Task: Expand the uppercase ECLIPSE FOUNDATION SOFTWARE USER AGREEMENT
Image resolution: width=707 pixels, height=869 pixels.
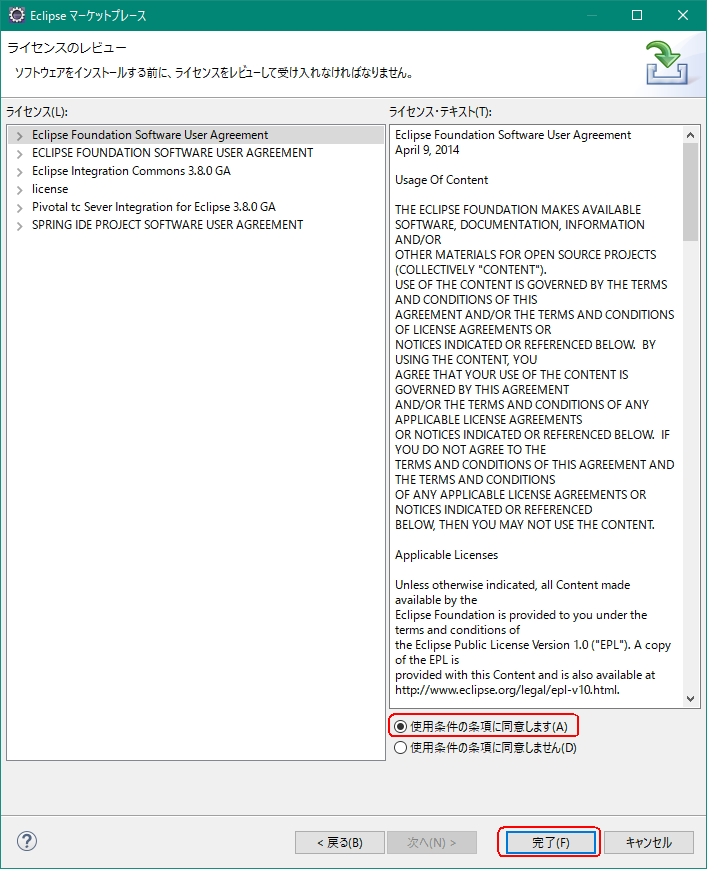Action: [19, 154]
